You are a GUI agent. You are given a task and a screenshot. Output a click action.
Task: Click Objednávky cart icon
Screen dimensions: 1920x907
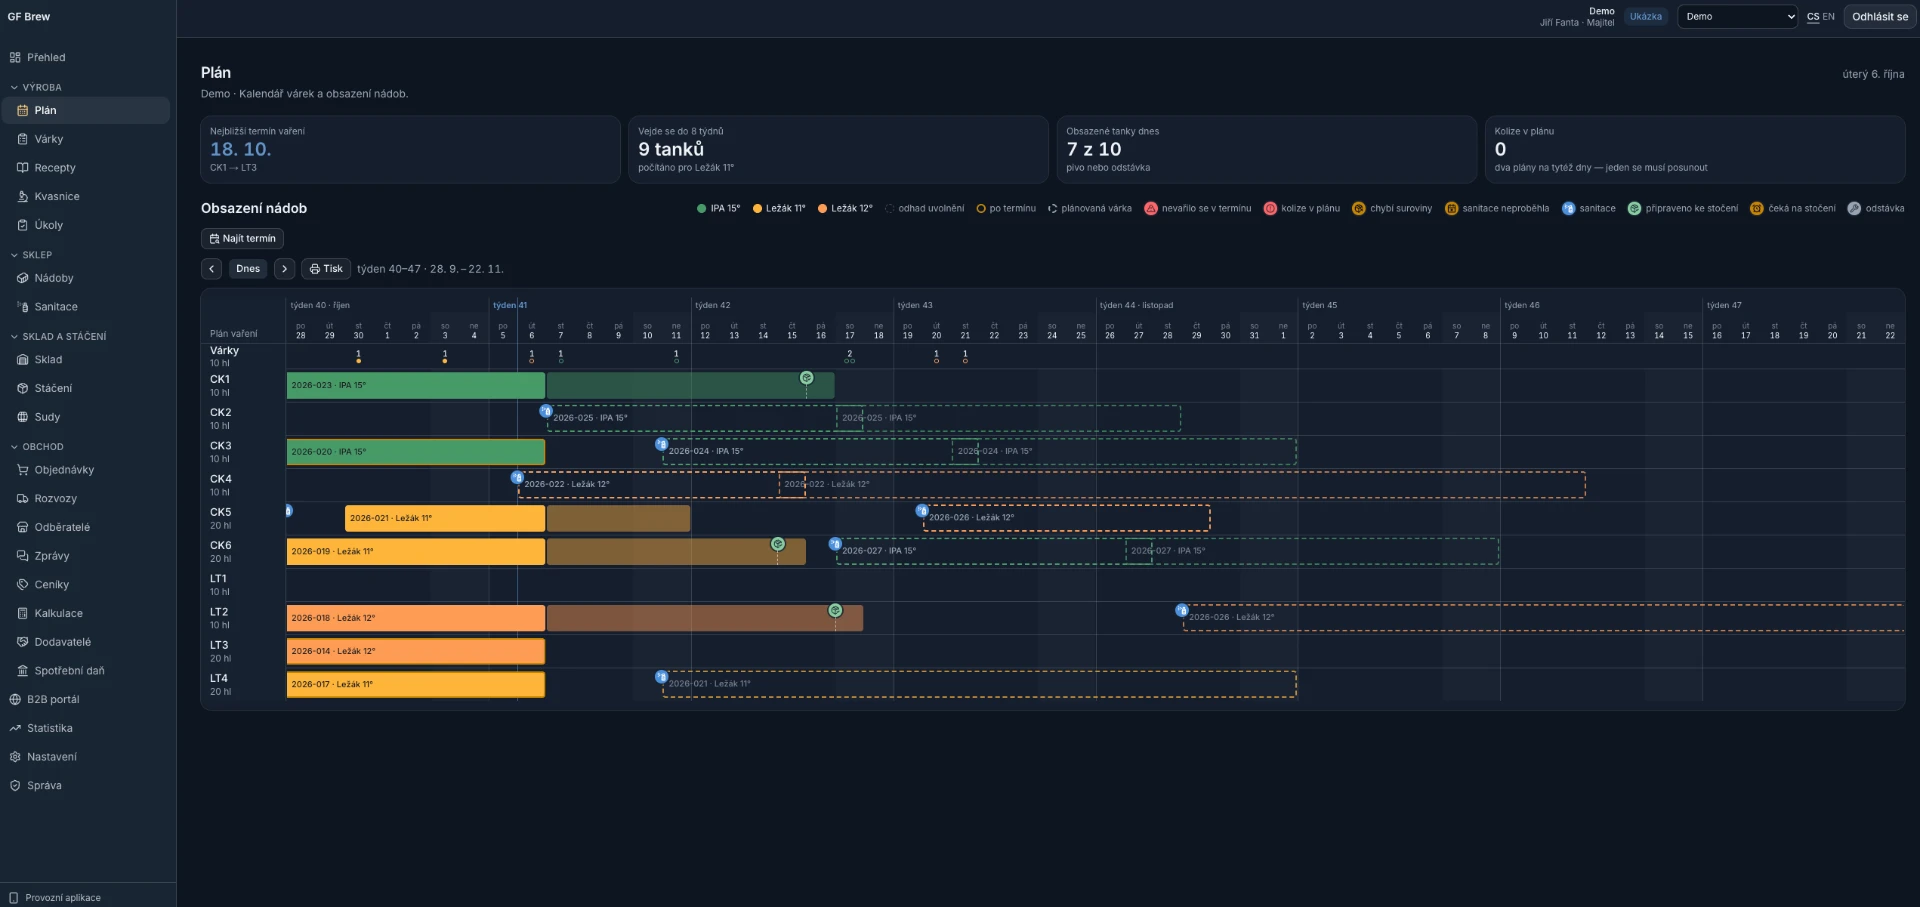coord(22,470)
